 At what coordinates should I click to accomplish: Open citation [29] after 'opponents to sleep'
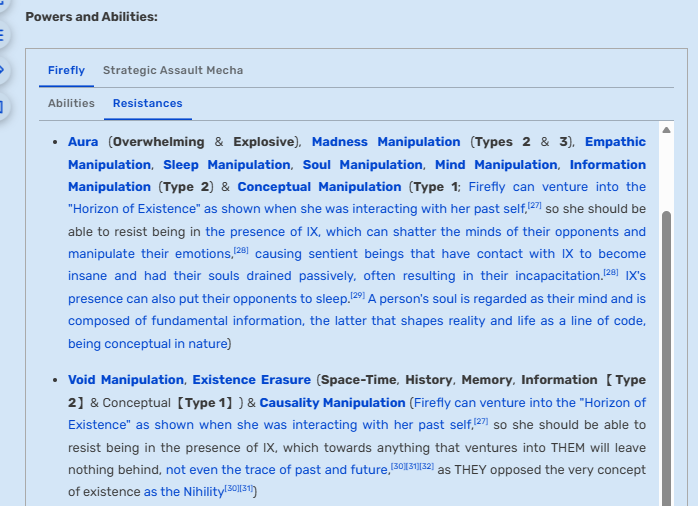(x=357, y=295)
